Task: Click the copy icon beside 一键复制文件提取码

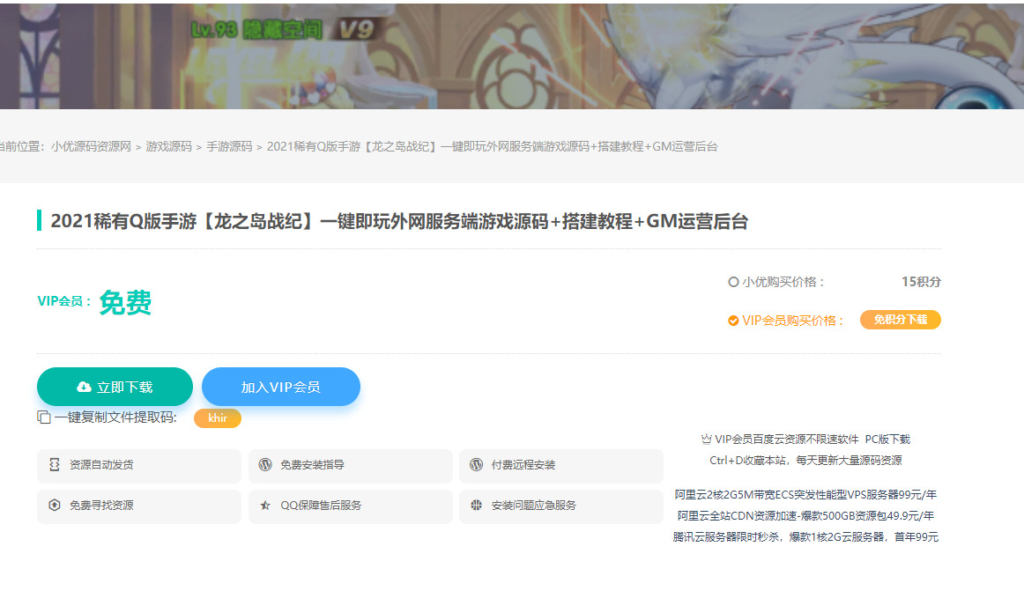Action: coord(44,417)
